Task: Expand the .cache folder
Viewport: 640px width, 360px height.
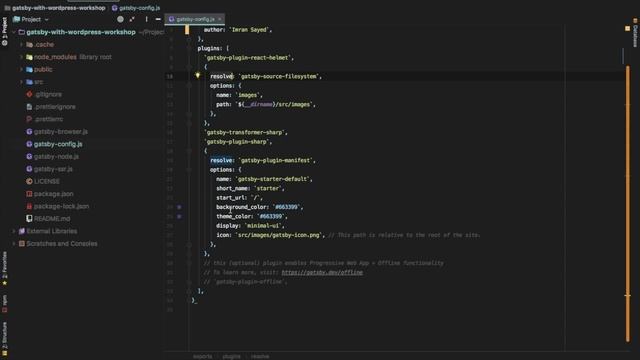Action: coord(21,44)
